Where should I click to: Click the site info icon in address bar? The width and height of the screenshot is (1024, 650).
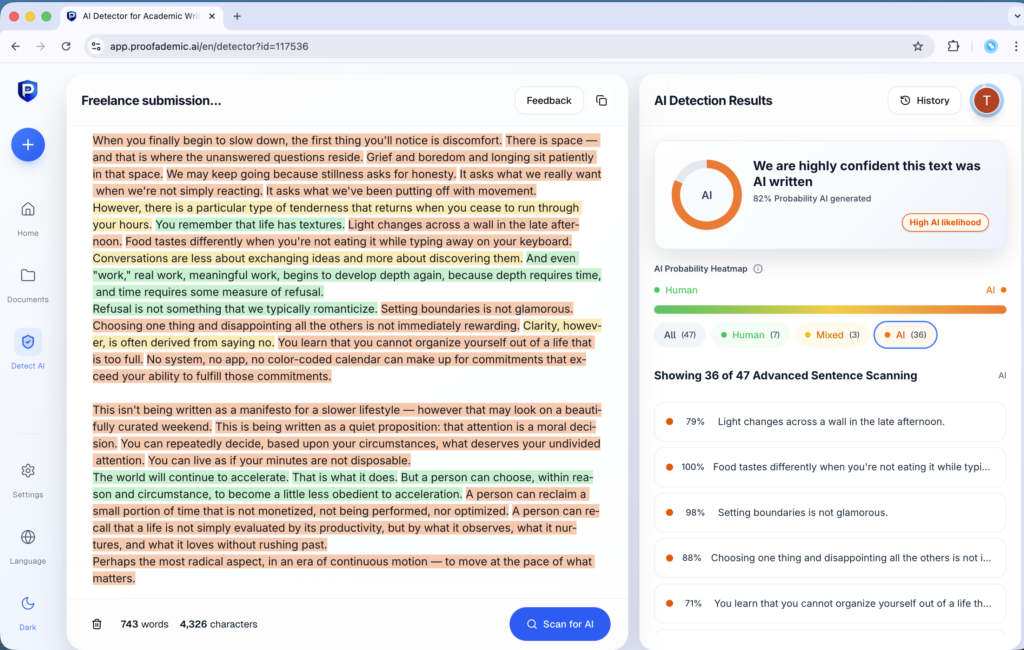click(x=96, y=46)
